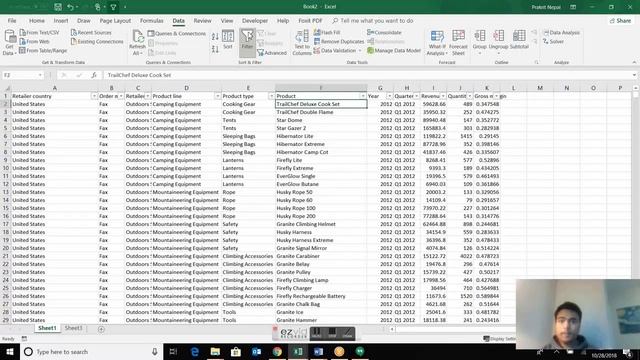The image size is (640, 360).
Task: Sort Z to A descending
Action: tap(215, 49)
